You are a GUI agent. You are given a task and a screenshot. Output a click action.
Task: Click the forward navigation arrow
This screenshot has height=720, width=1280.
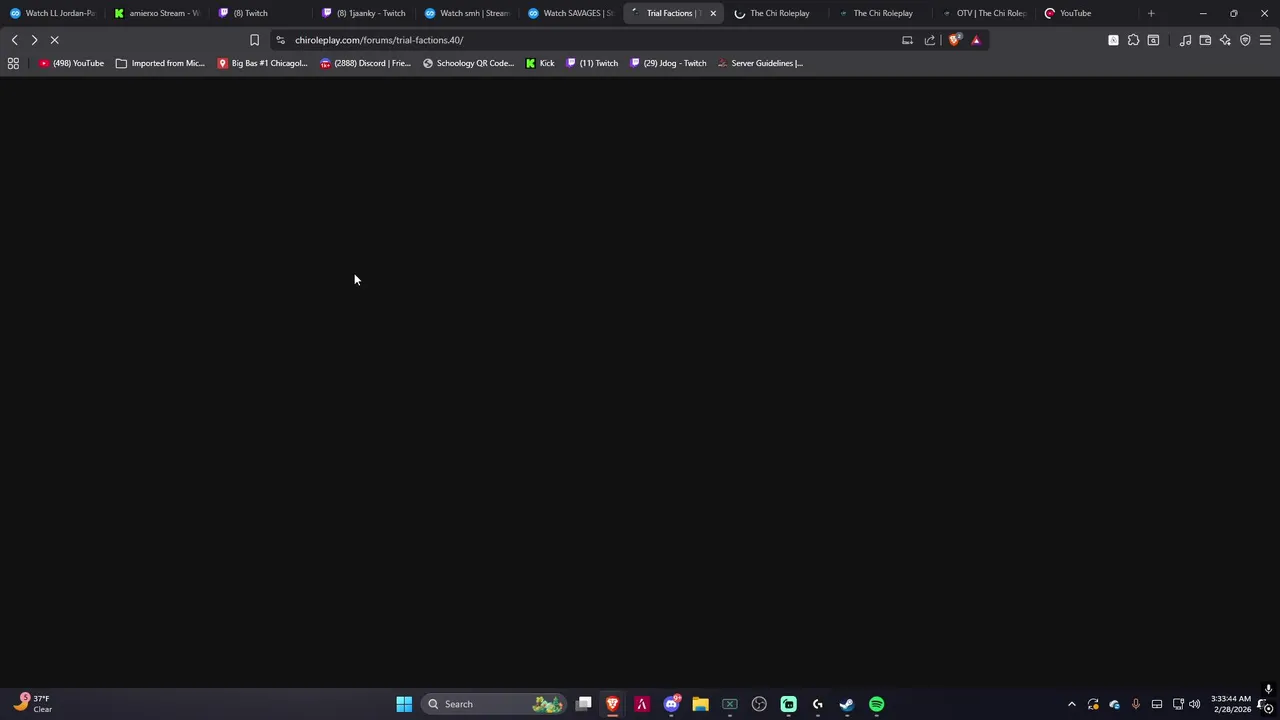coord(34,40)
